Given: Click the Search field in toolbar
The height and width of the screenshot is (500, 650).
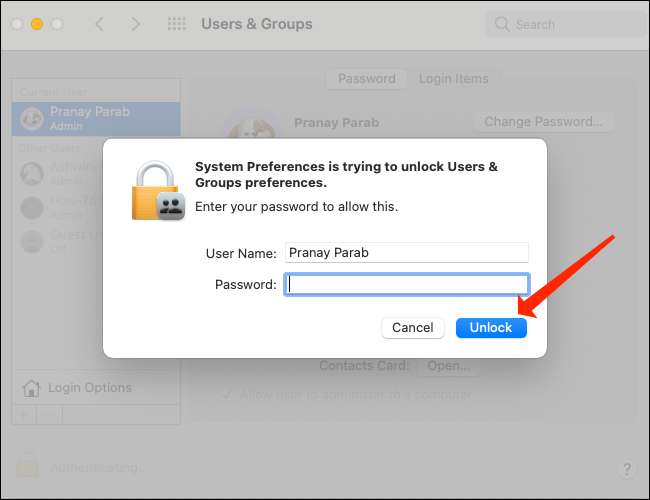Looking at the screenshot, I should 566,24.
